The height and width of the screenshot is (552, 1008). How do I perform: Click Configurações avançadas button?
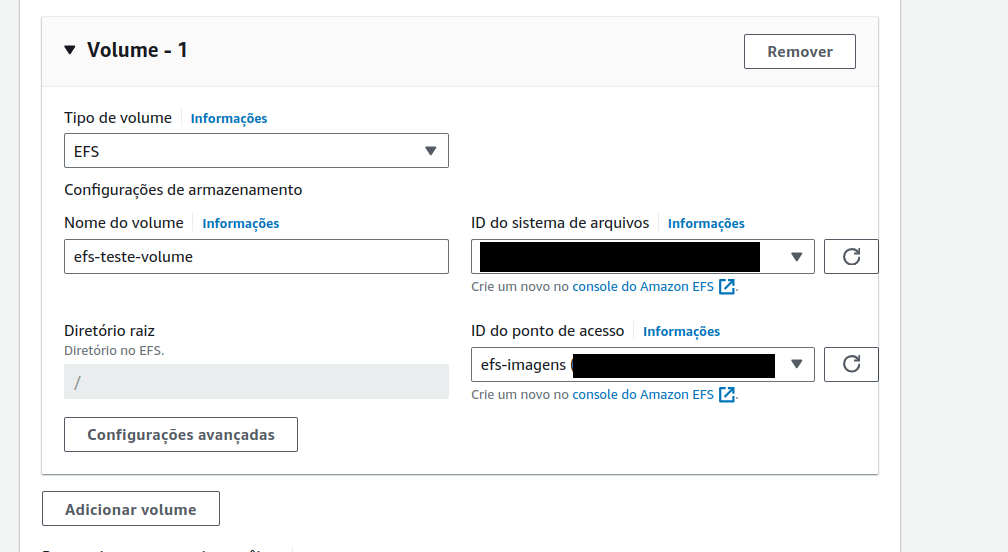click(x=181, y=435)
